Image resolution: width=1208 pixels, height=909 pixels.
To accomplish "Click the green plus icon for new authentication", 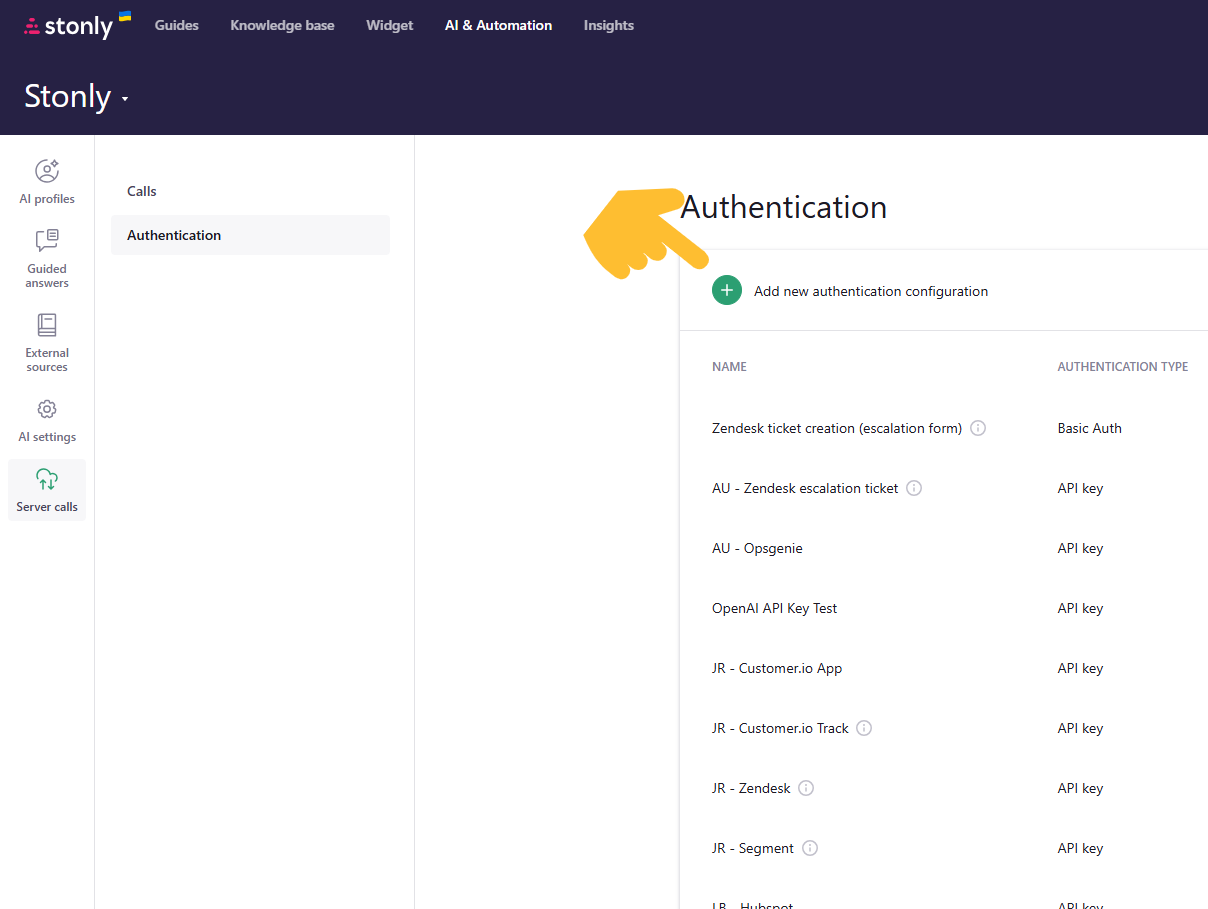I will 727,290.
